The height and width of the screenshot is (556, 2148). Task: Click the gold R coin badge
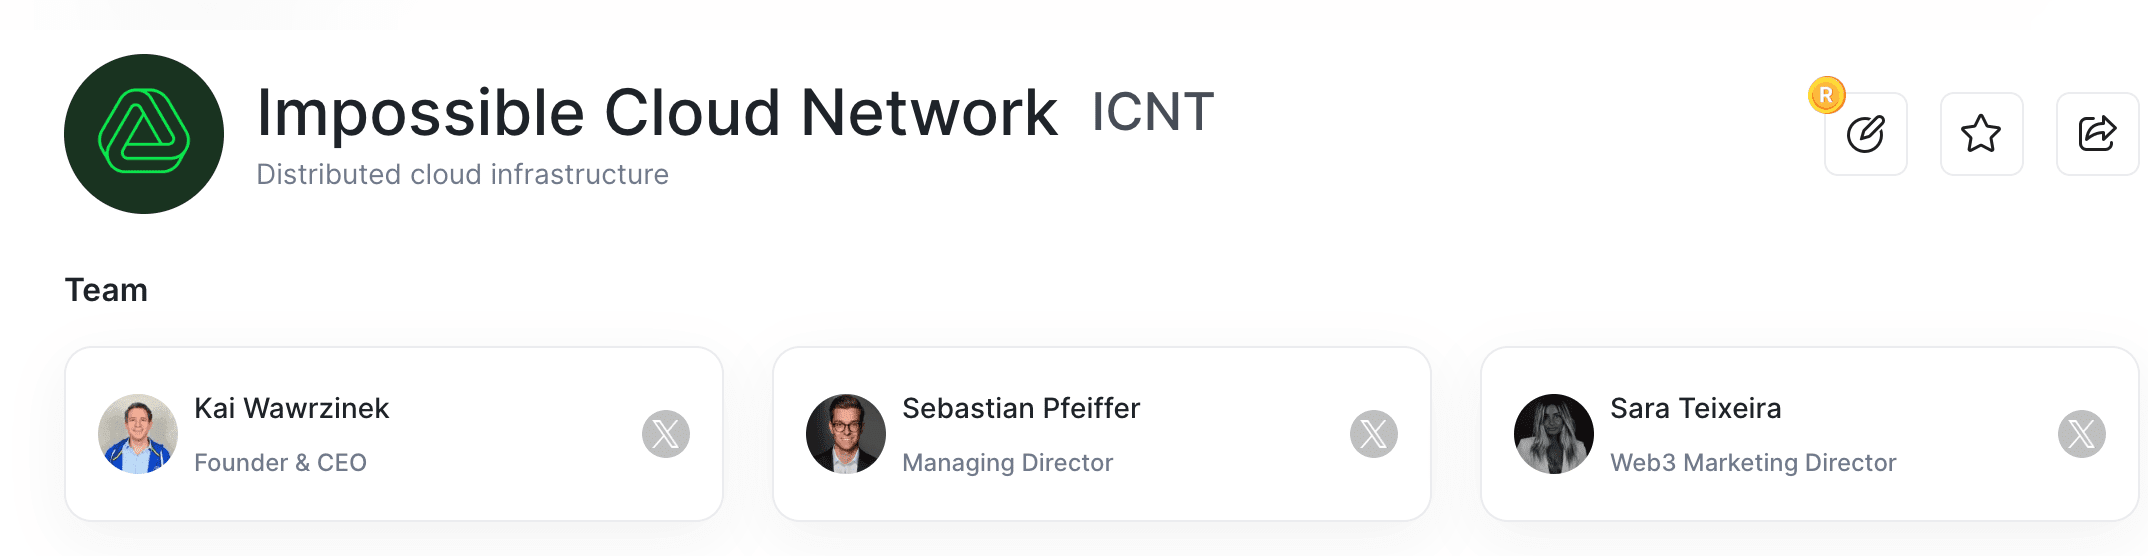coord(1826,96)
